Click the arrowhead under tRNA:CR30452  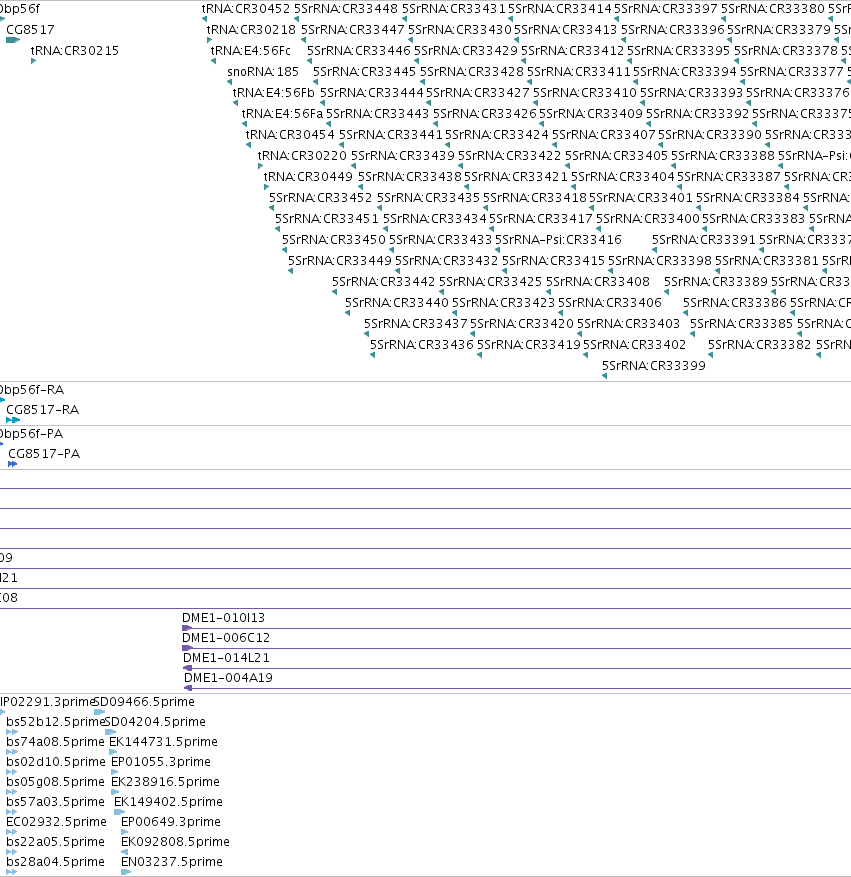pyautogui.click(x=205, y=19)
